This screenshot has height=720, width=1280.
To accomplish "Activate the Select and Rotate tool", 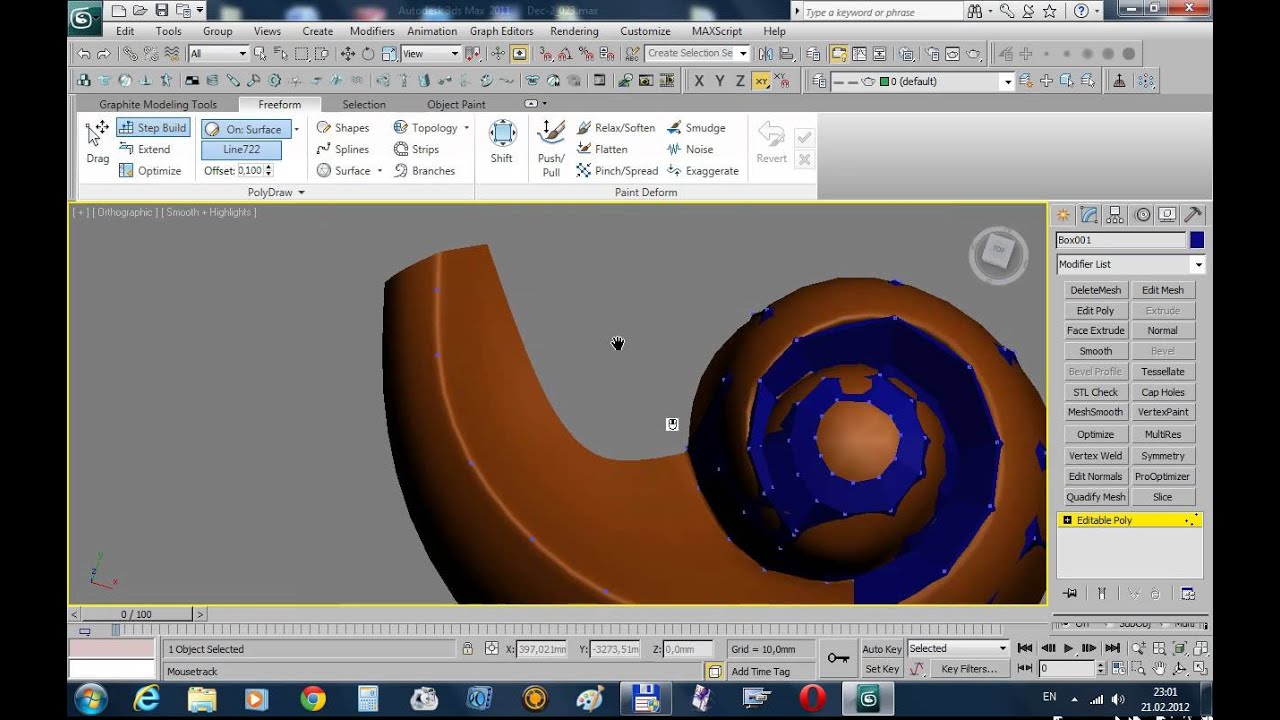I will click(368, 54).
